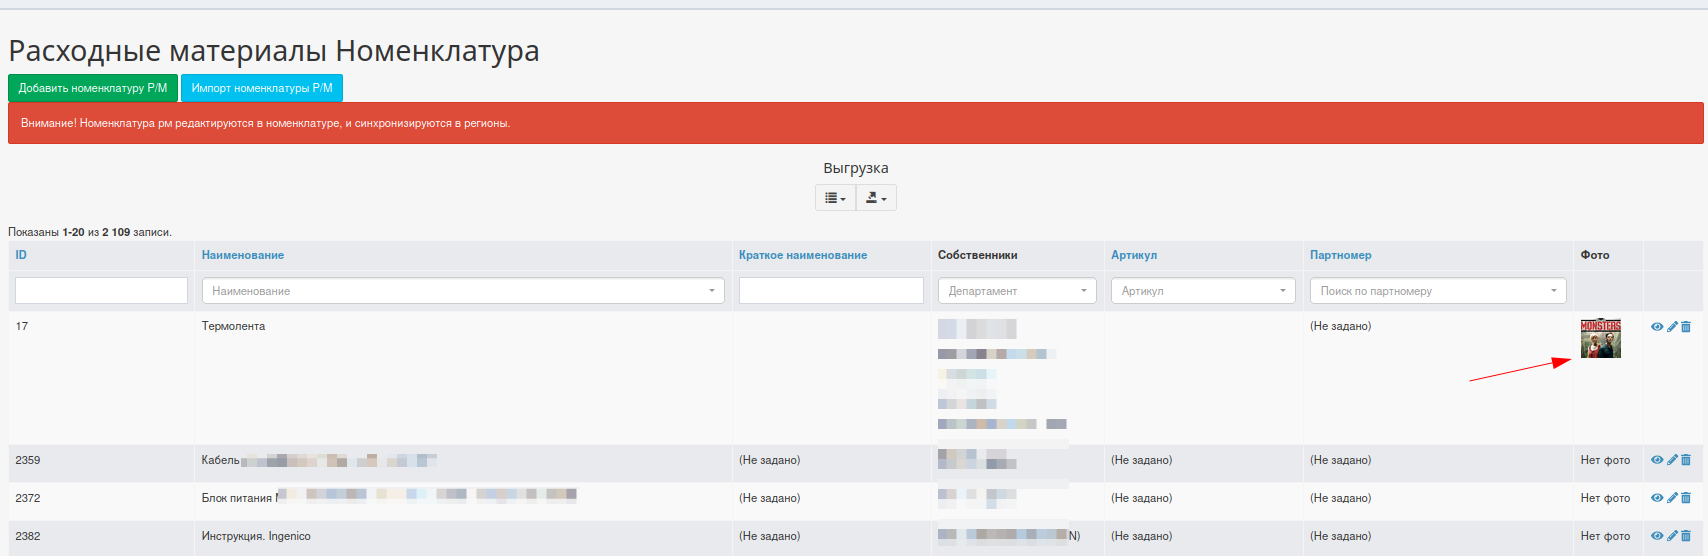Click the view eye icon for row 17
This screenshot has width=1708, height=556.
(x=1657, y=327)
